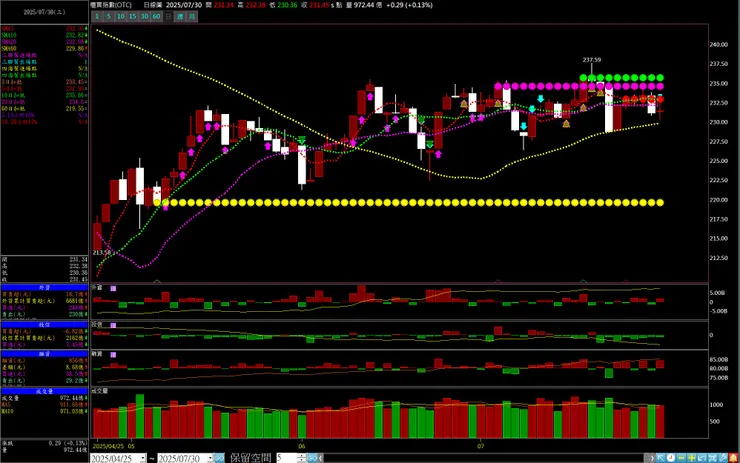Image resolution: width=740 pixels, height=463 pixels.
Task: Click the yellow plus zoom-in icon
Action: [x=691, y=458]
